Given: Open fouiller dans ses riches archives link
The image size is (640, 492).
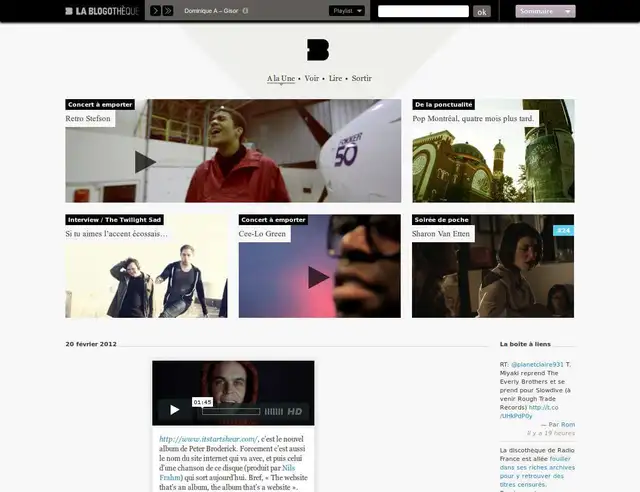Looking at the screenshot, I should pyautogui.click(x=537, y=472).
